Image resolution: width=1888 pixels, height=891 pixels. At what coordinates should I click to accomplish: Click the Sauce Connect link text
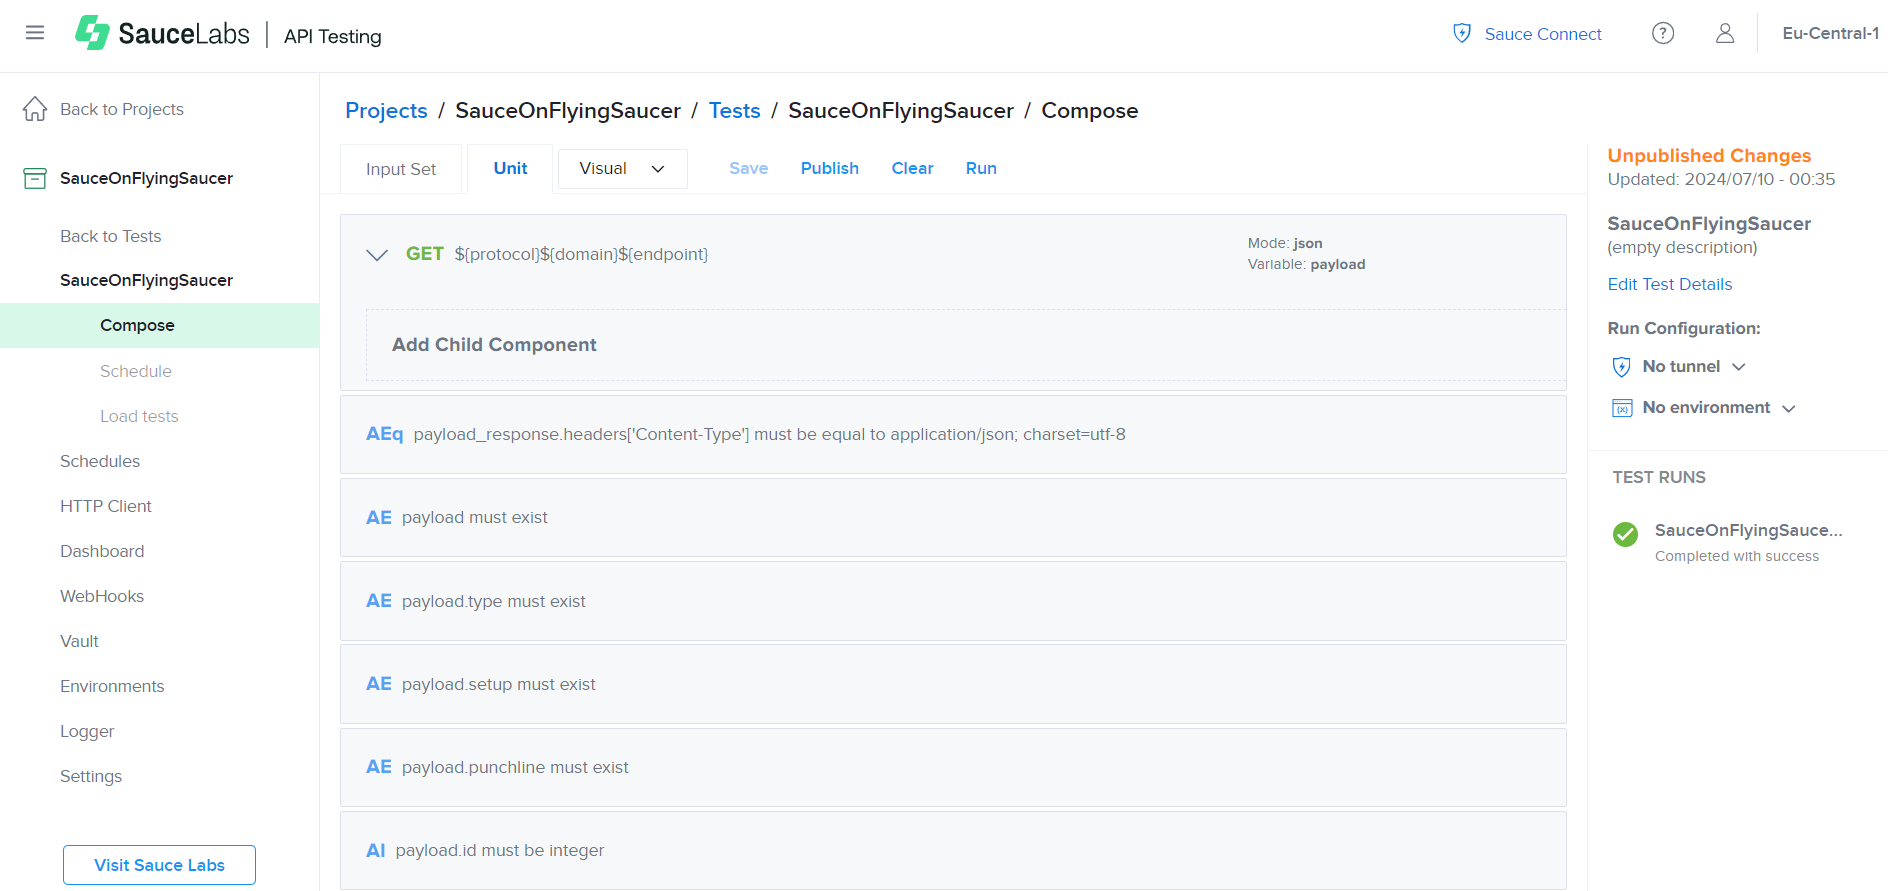pyautogui.click(x=1543, y=34)
